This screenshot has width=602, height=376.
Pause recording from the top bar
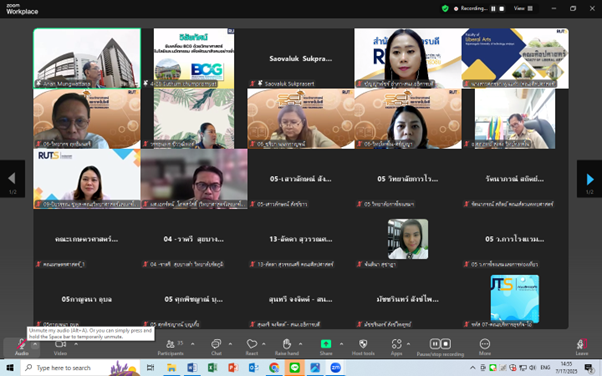pos(493,8)
